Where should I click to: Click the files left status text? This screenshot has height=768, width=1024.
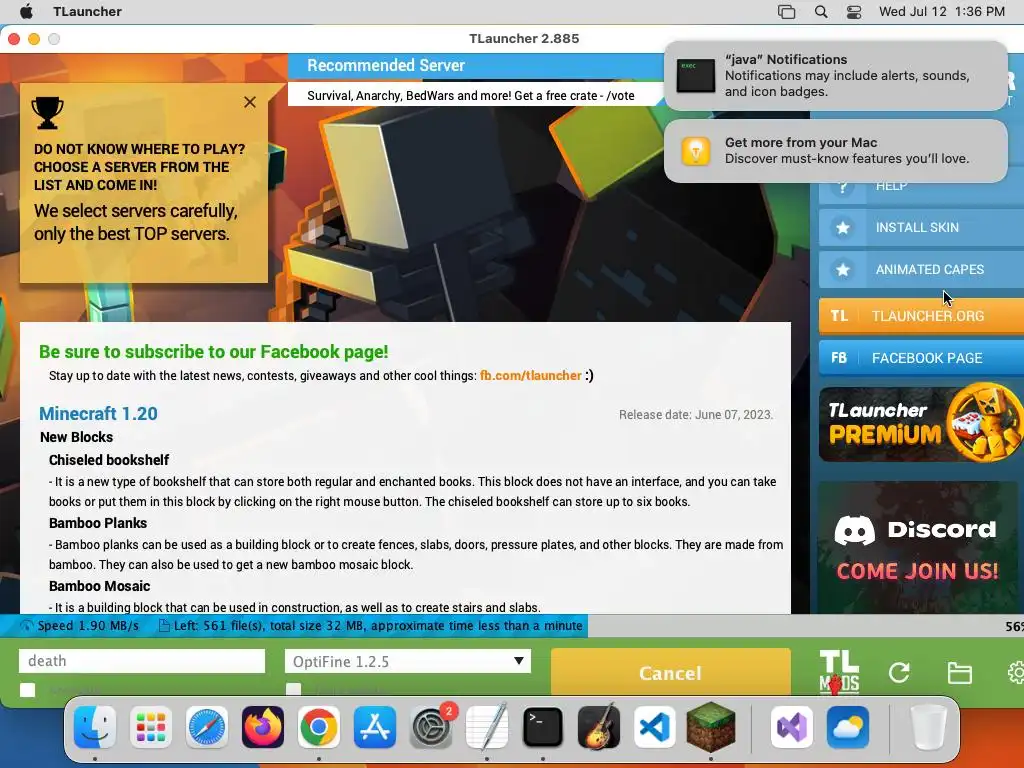pyautogui.click(x=377, y=626)
